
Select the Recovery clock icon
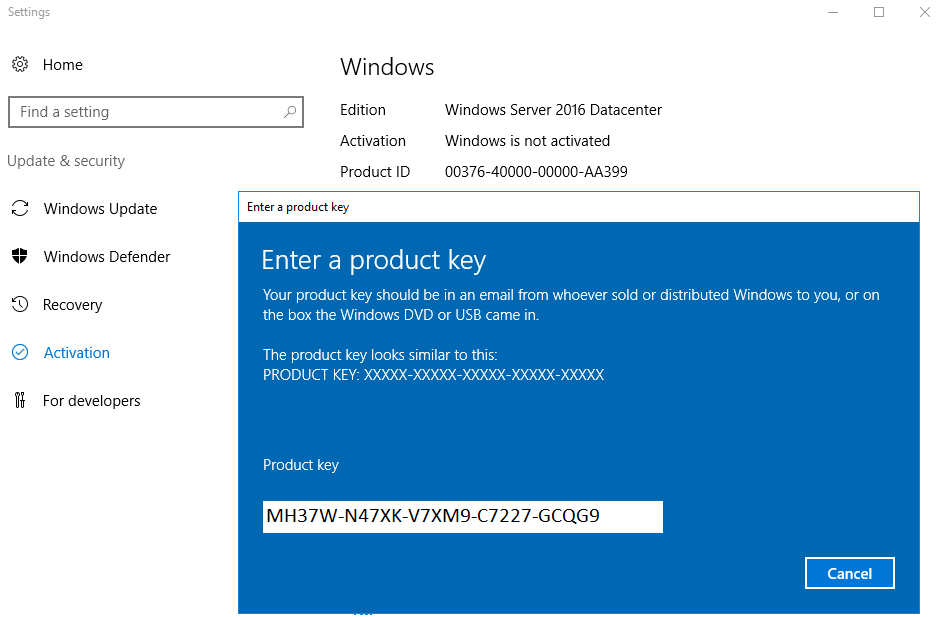click(x=21, y=304)
